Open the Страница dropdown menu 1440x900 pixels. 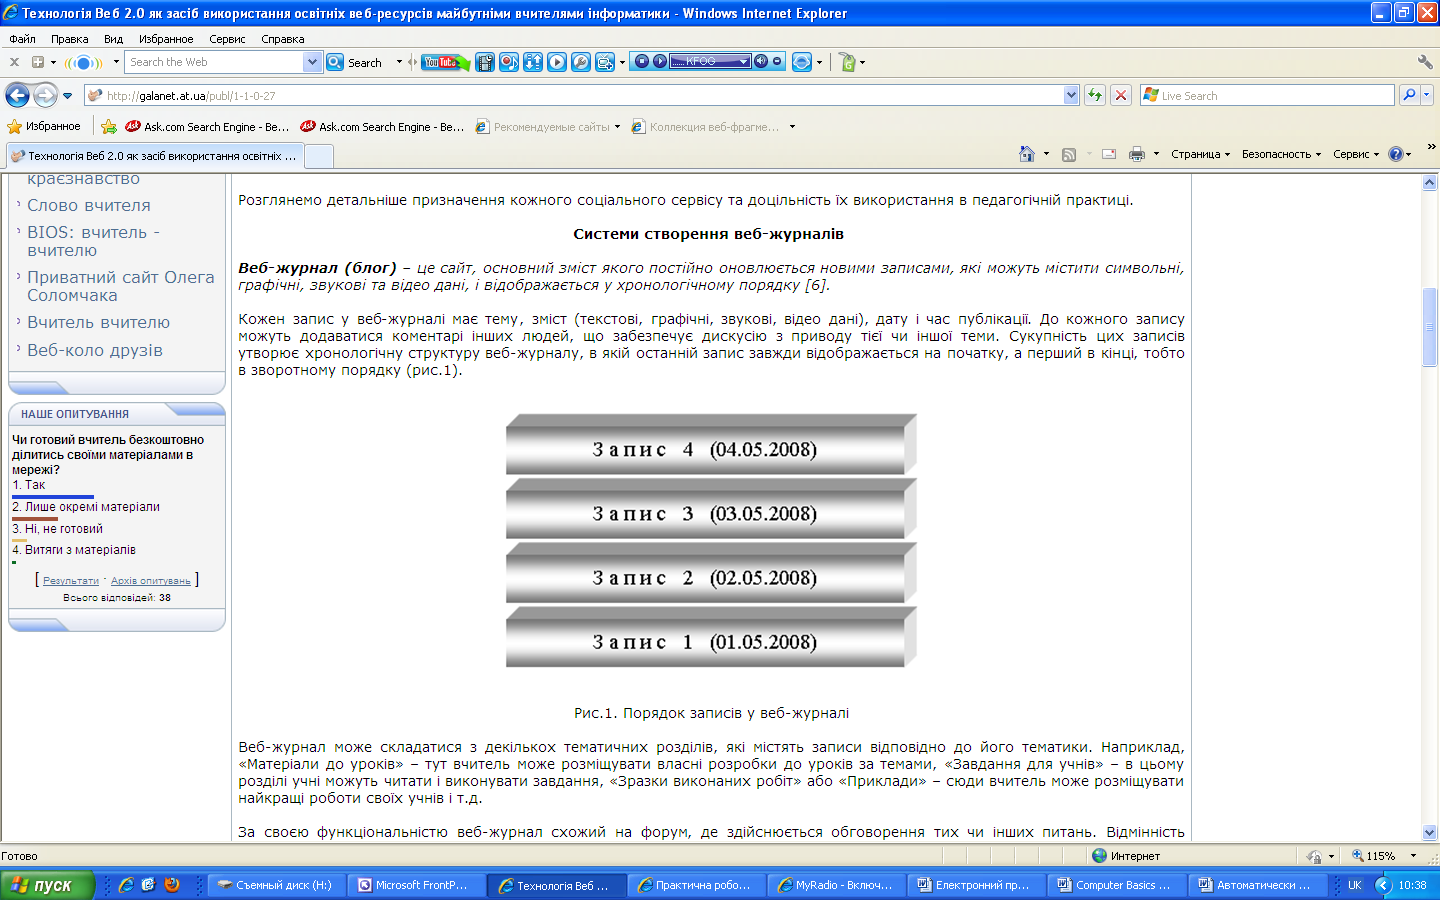tap(1200, 154)
